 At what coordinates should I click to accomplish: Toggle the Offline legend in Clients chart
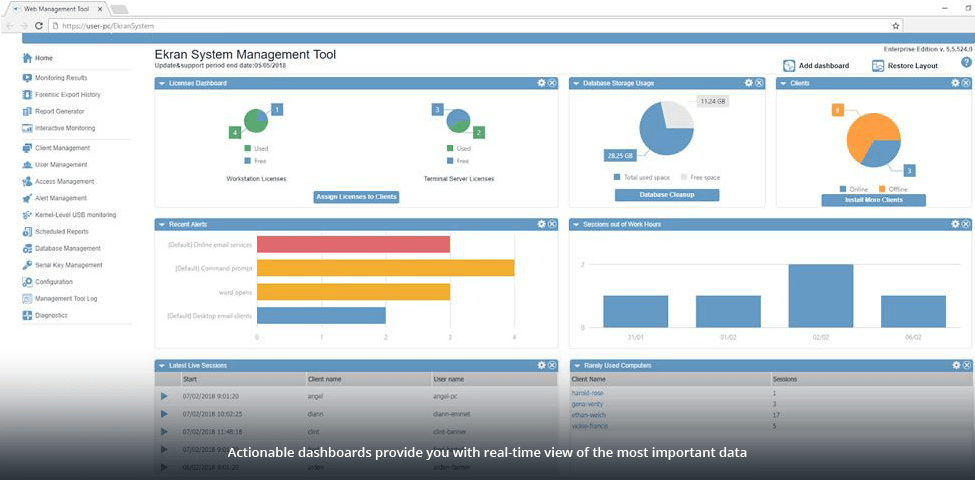(x=881, y=188)
